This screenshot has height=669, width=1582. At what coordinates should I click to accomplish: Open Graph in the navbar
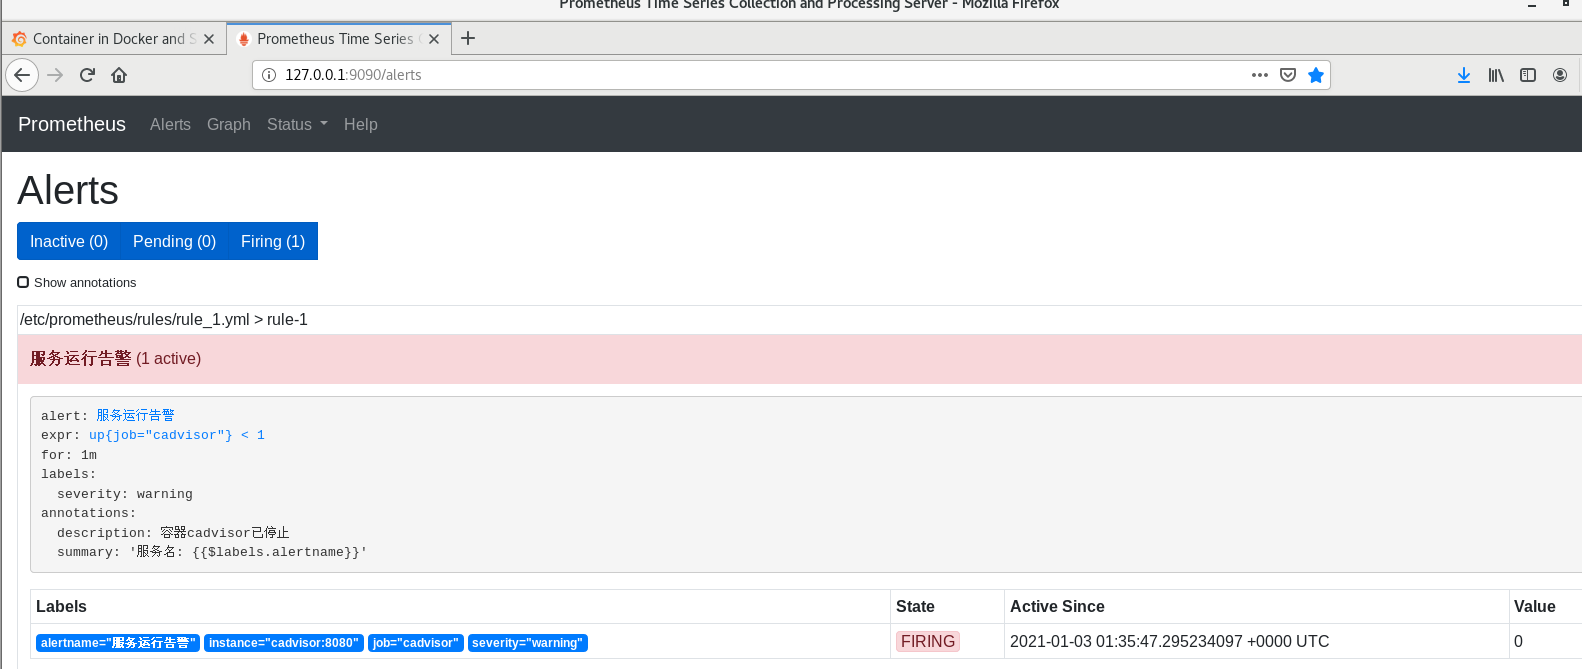(229, 124)
